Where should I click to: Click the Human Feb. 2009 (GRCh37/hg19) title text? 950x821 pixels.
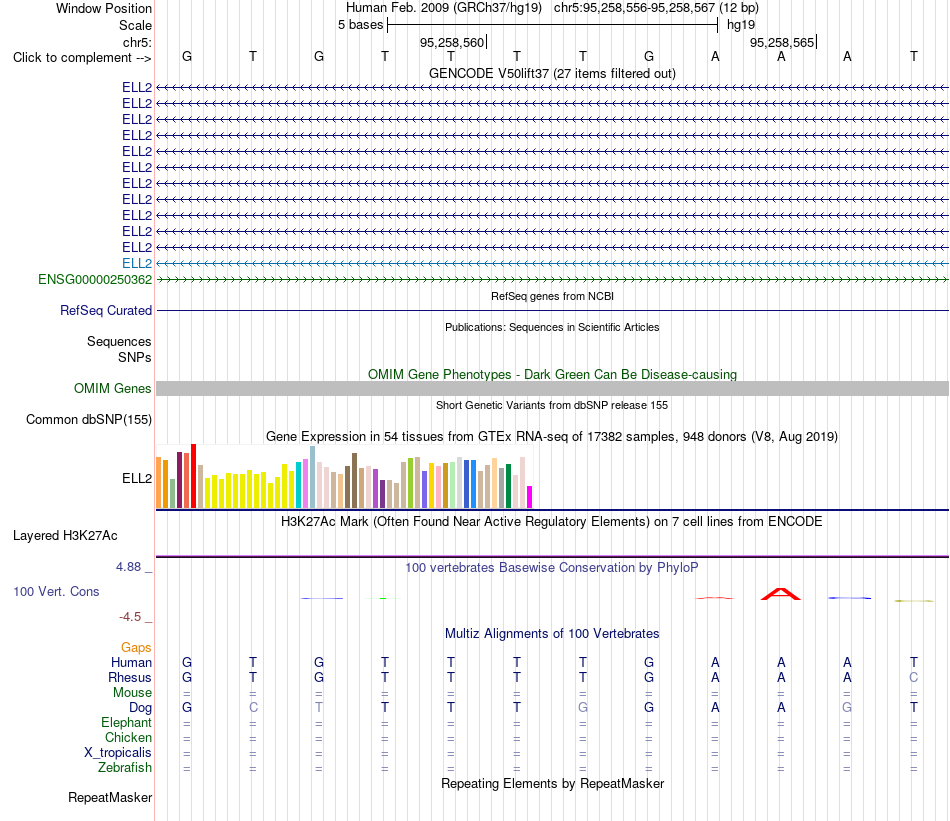point(446,8)
